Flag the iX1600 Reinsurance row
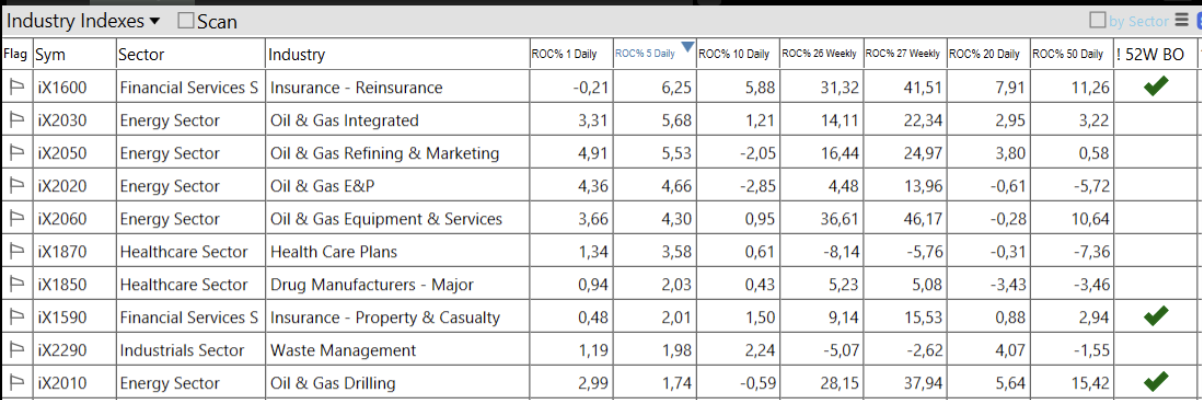This screenshot has height=400, width=1202. click(x=16, y=88)
